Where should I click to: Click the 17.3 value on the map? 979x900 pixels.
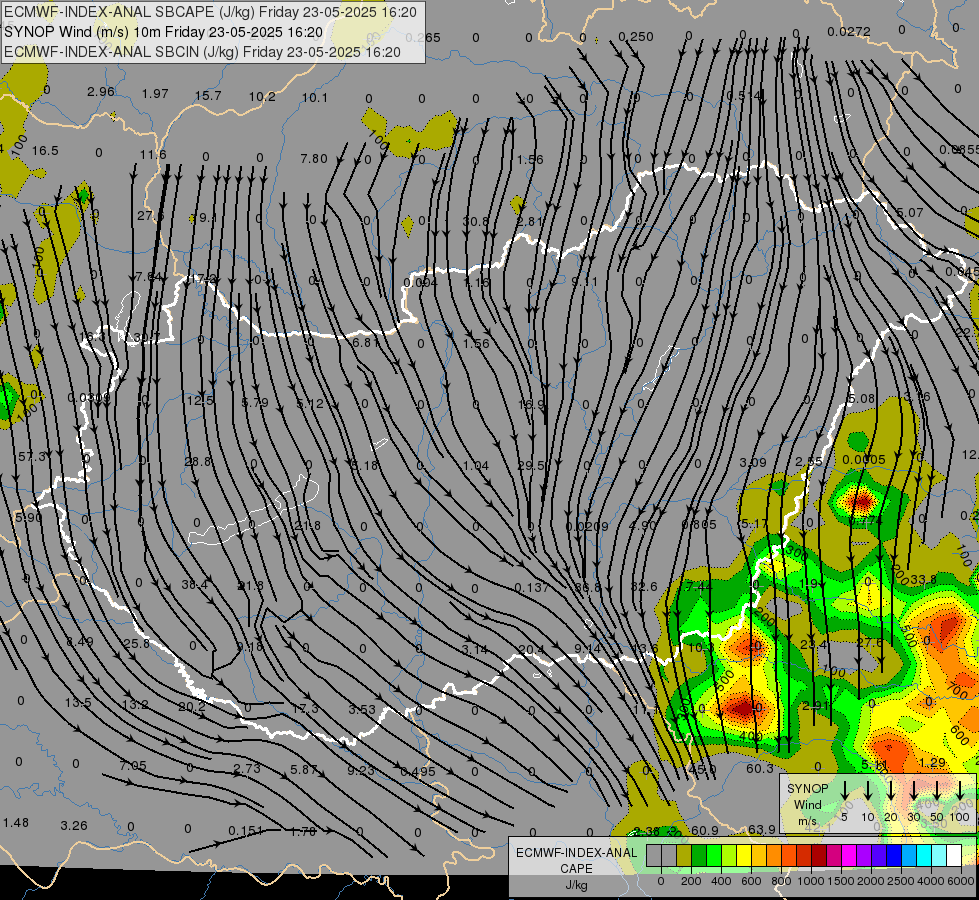305,709
